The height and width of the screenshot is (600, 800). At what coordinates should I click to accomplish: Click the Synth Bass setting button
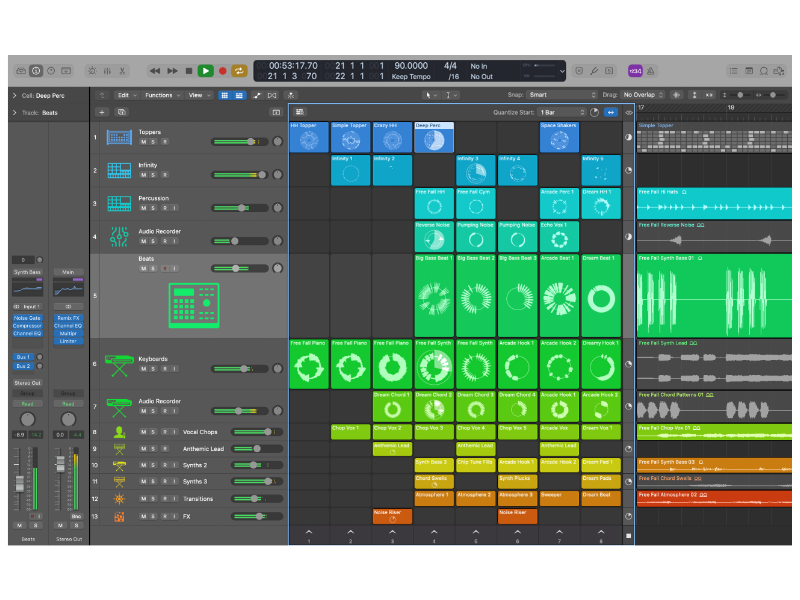coord(28,272)
